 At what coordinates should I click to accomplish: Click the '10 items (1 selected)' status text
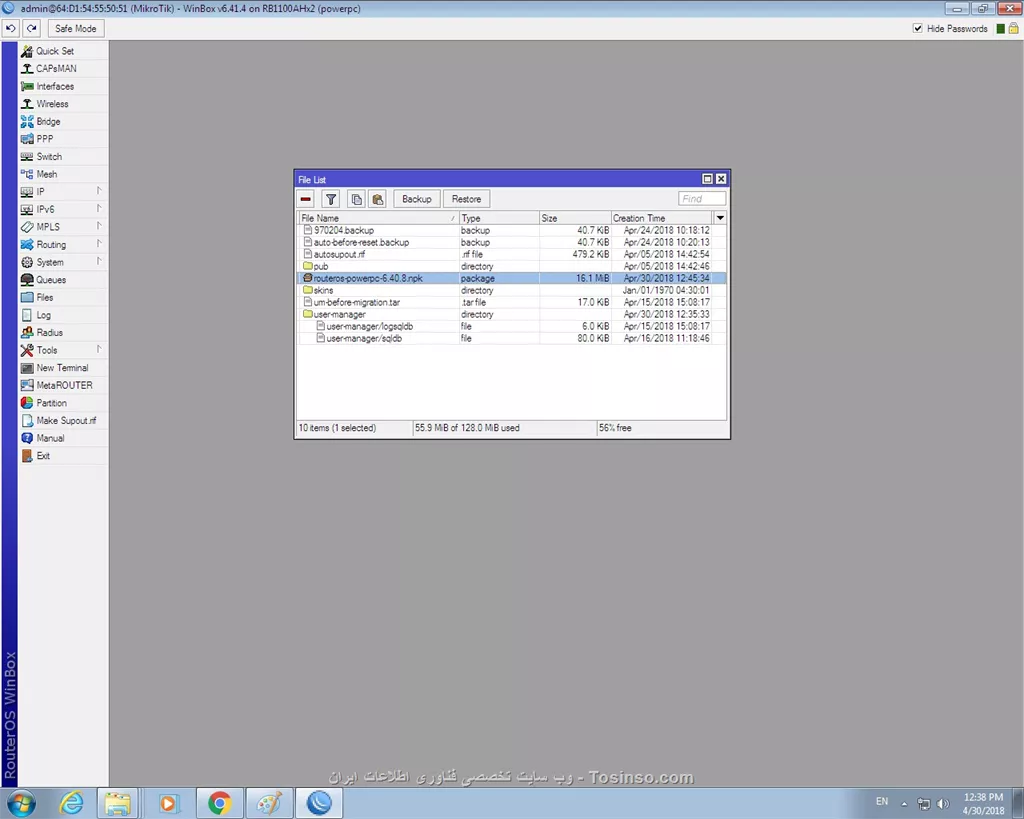[338, 428]
